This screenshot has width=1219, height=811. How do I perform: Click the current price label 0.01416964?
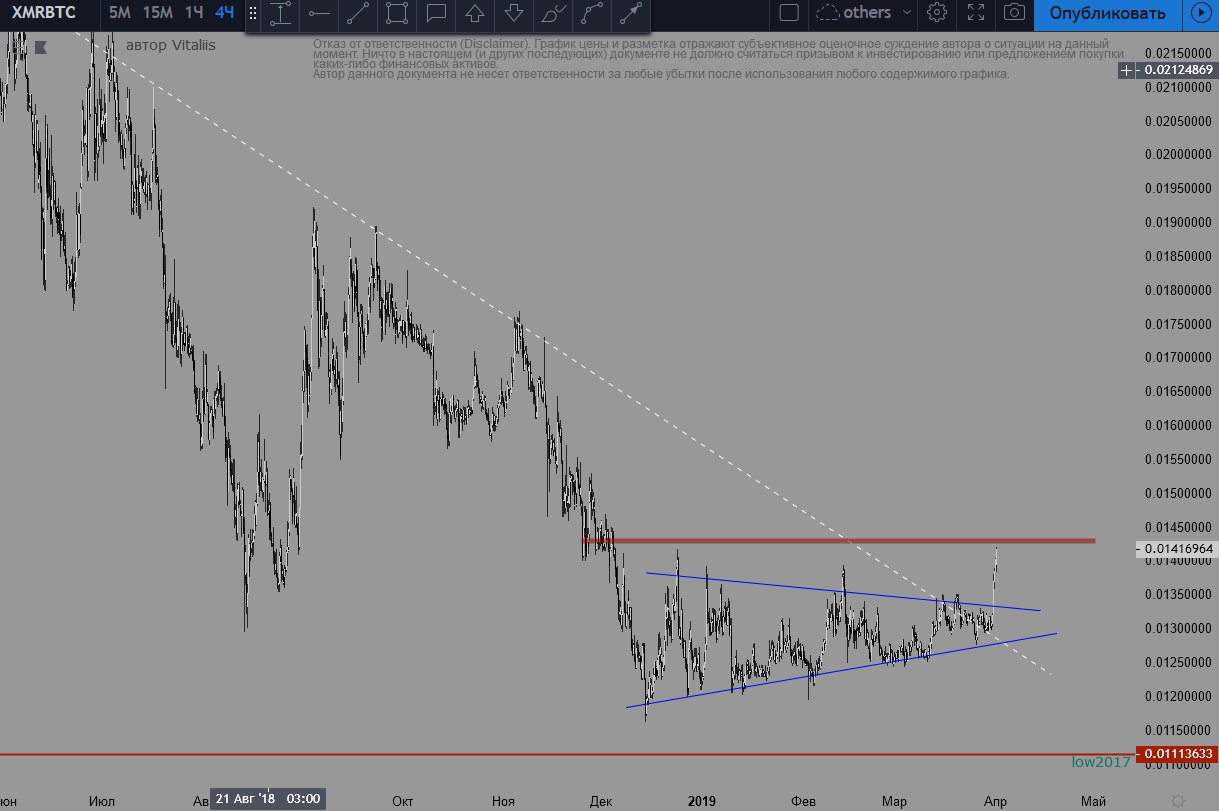[x=1177, y=549]
